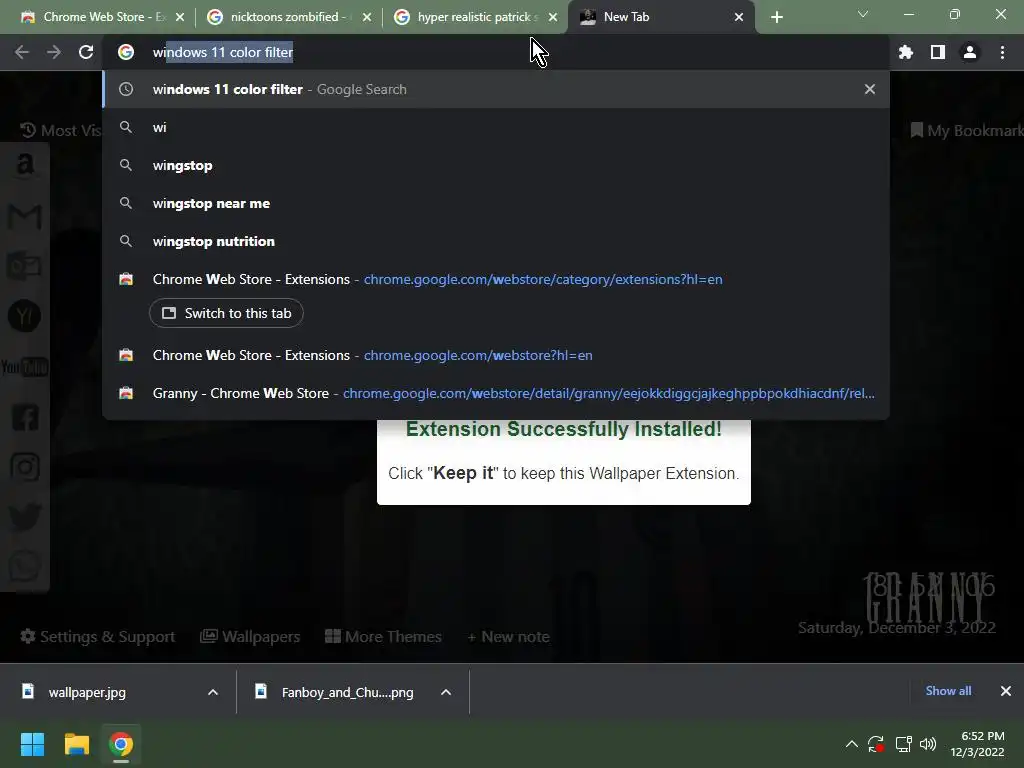Image resolution: width=1024 pixels, height=768 pixels.
Task: Open the tab search chevron
Action: [x=863, y=14]
